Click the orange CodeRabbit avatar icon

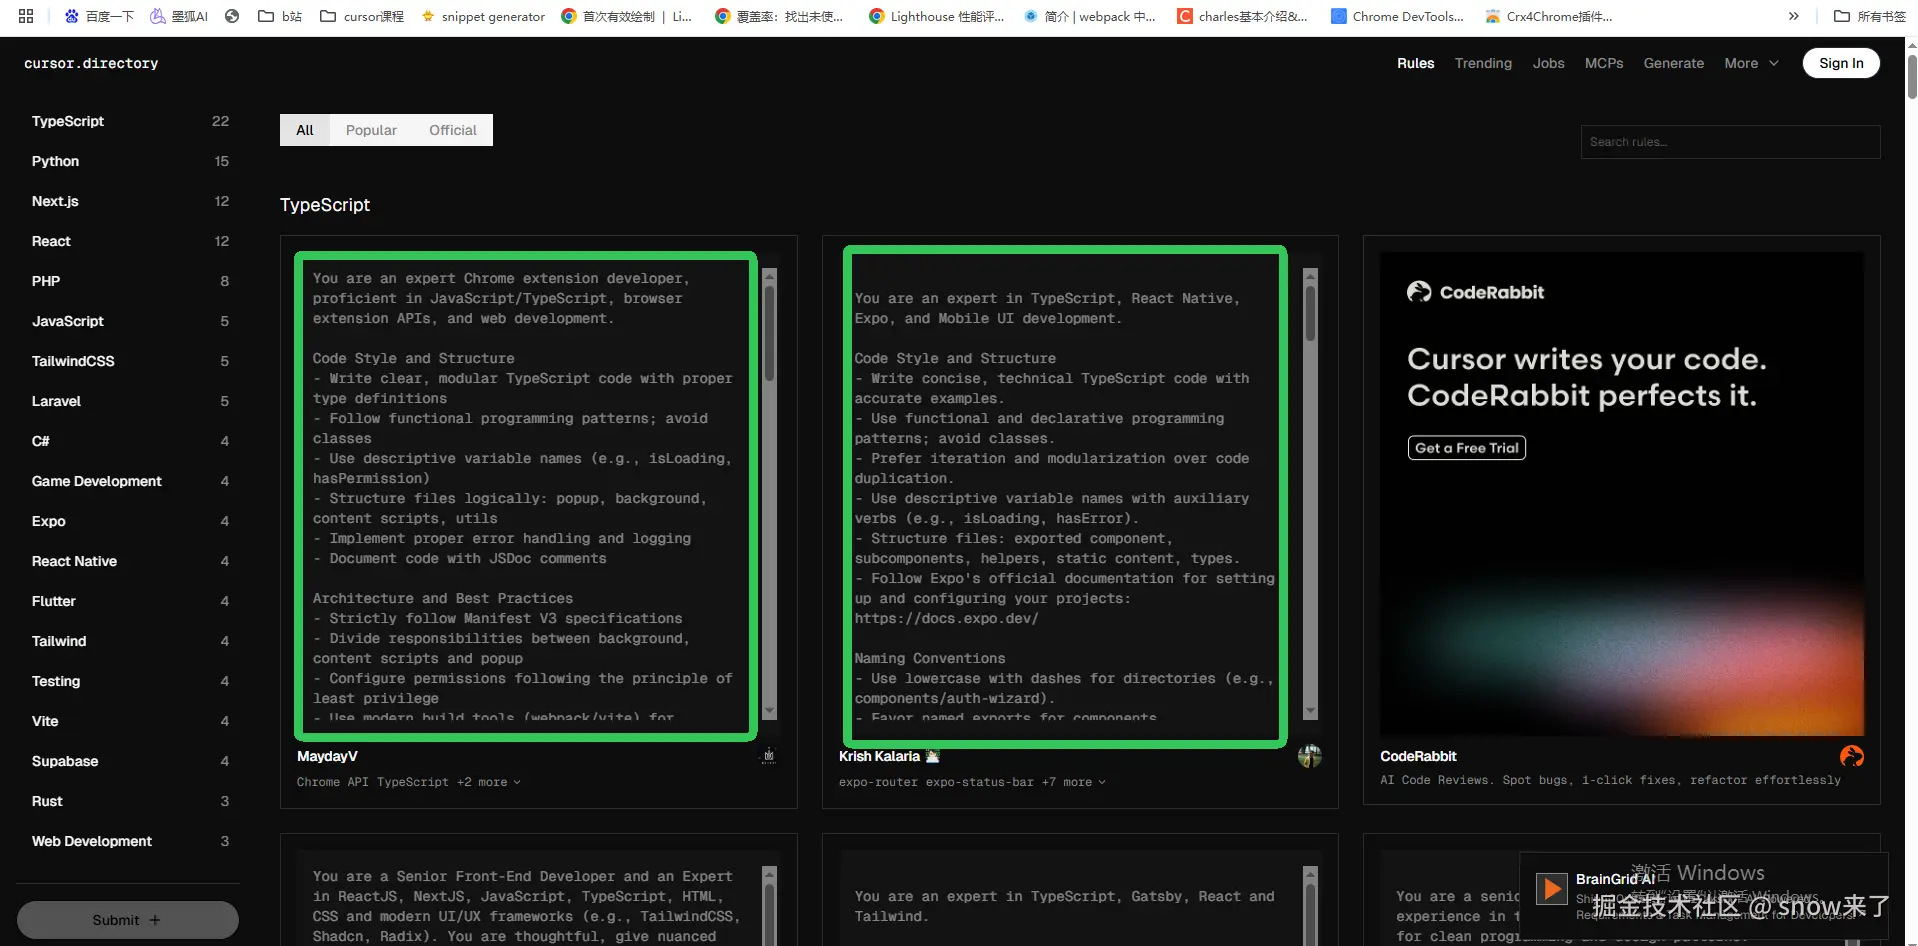point(1852,756)
